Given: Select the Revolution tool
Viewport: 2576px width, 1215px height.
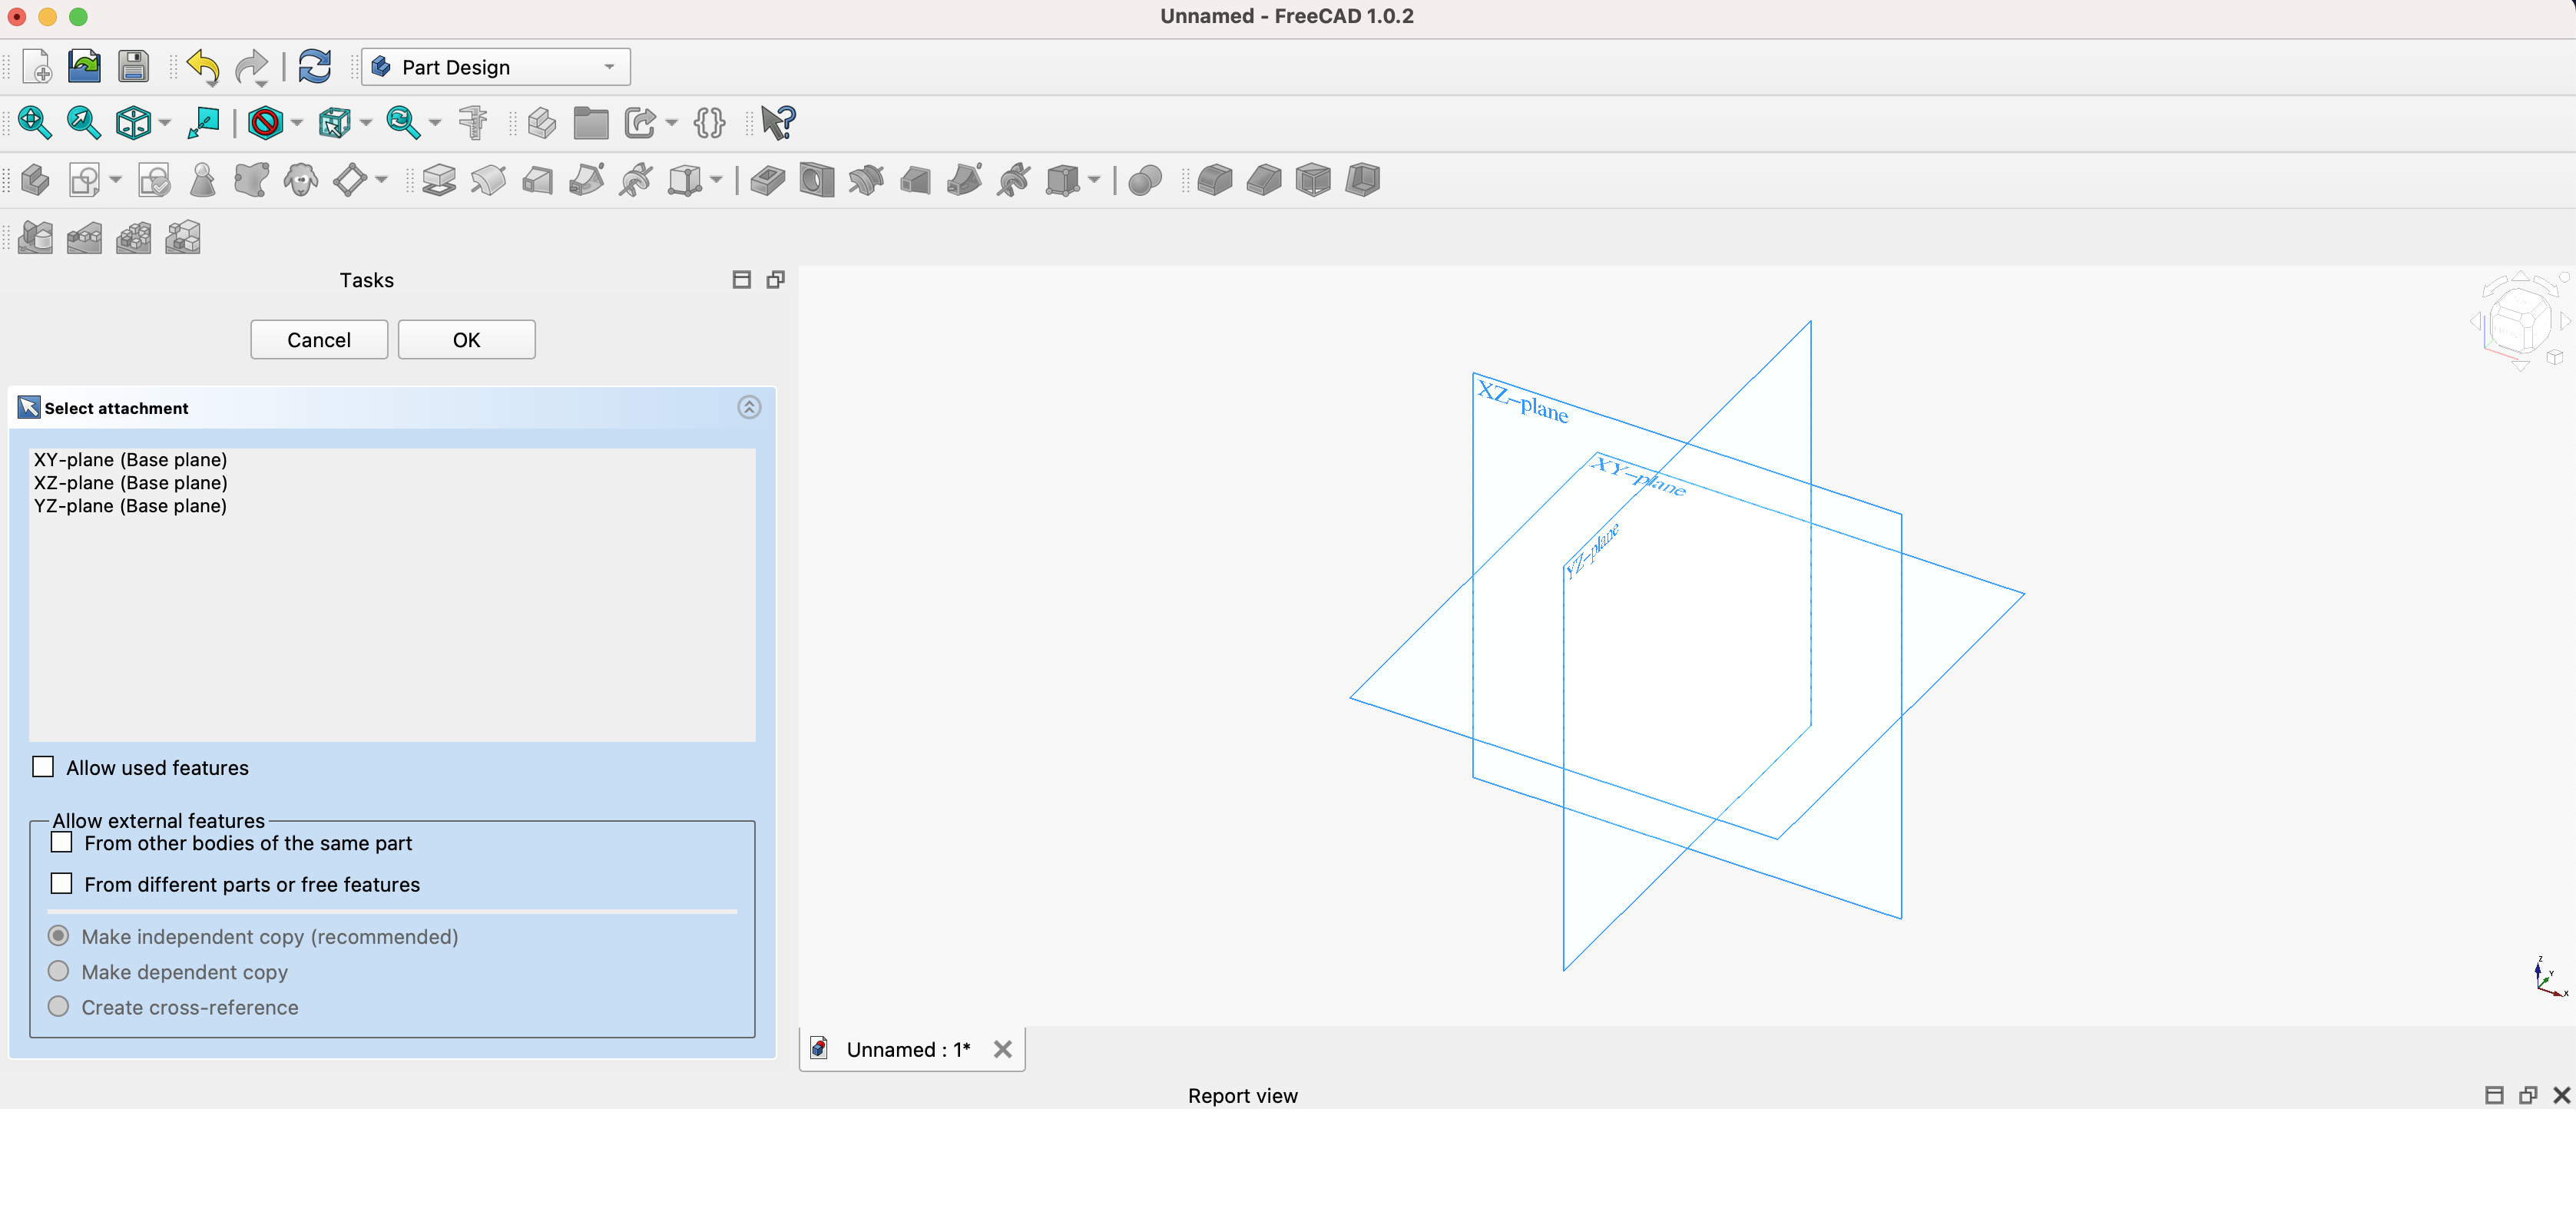Looking at the screenshot, I should click(488, 180).
